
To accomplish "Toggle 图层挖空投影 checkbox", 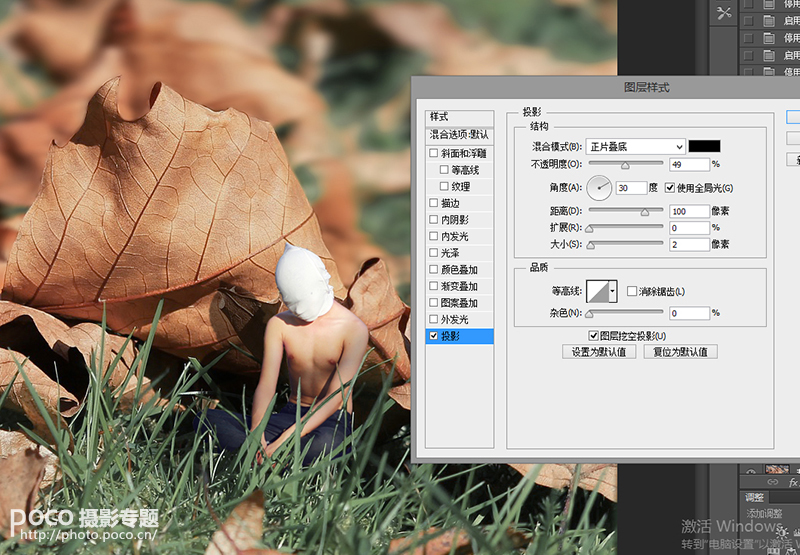I will point(593,336).
